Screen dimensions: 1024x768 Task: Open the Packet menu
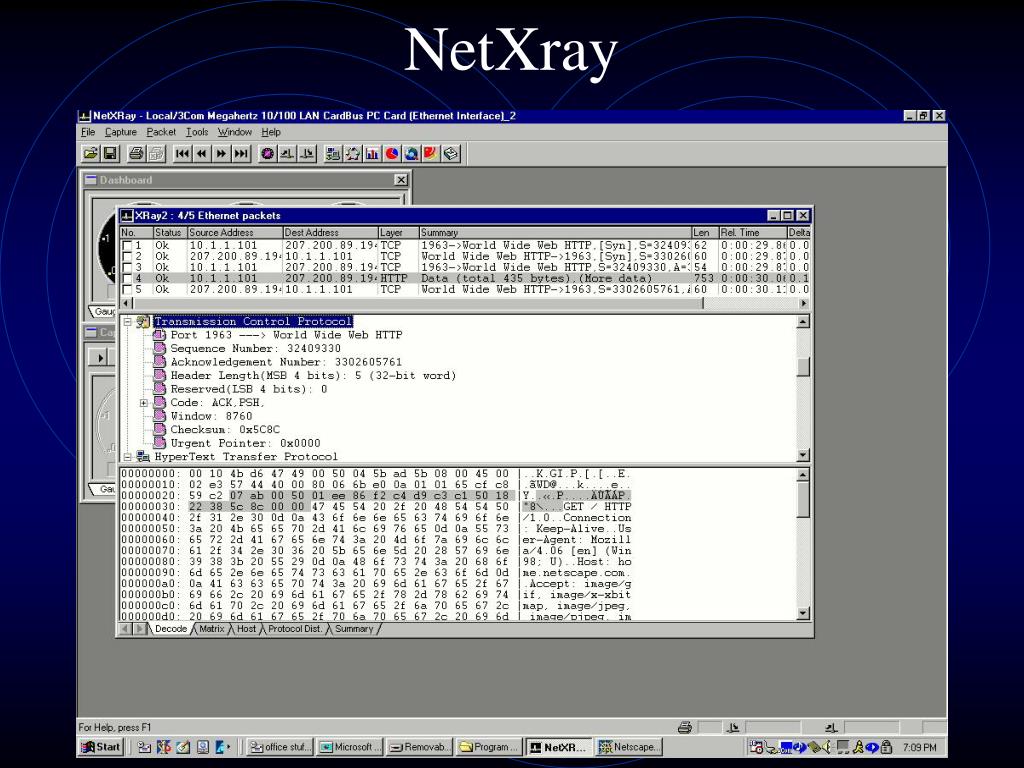(x=161, y=132)
